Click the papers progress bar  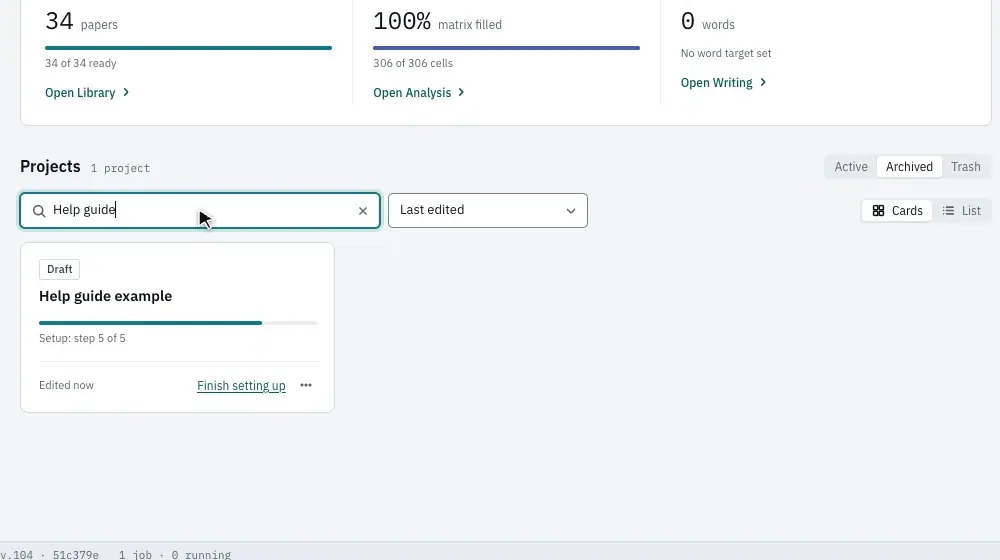pos(188,48)
